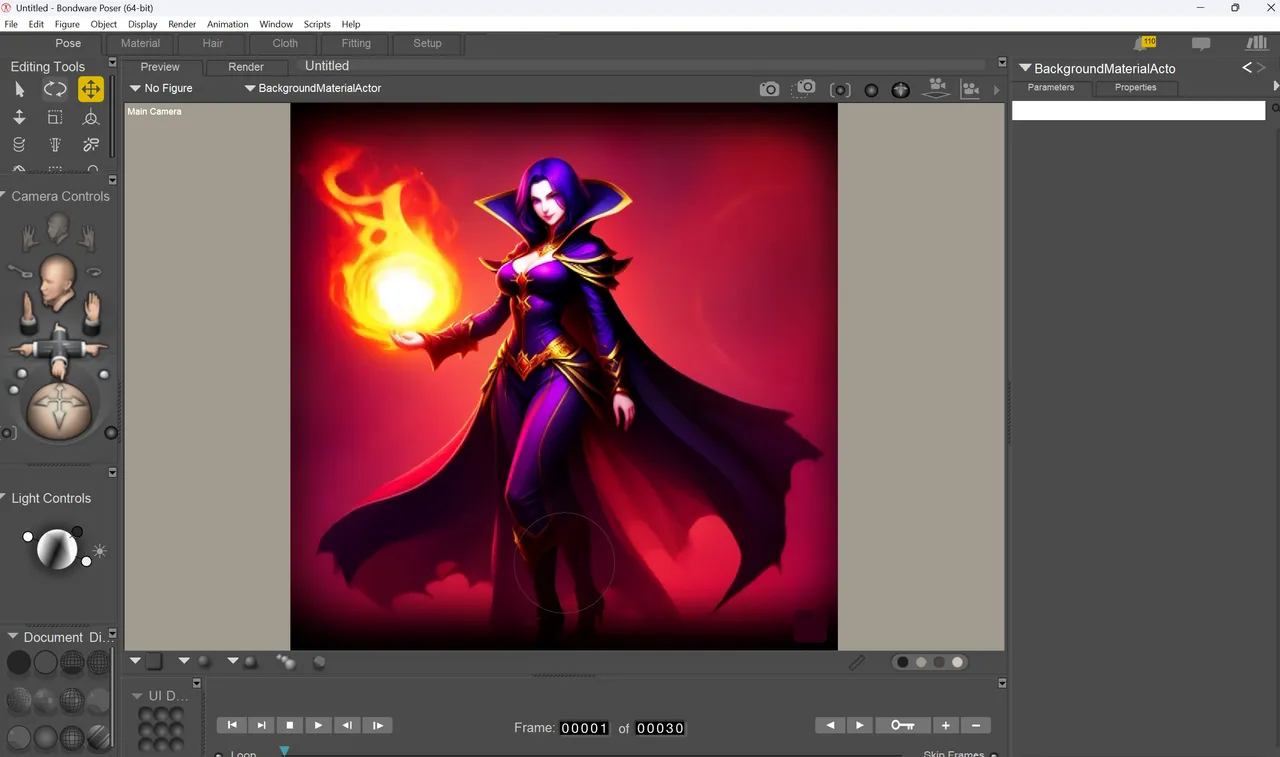Viewport: 1280px width, 757px height.
Task: Select the Translate In/Out tool
Action: (x=19, y=118)
